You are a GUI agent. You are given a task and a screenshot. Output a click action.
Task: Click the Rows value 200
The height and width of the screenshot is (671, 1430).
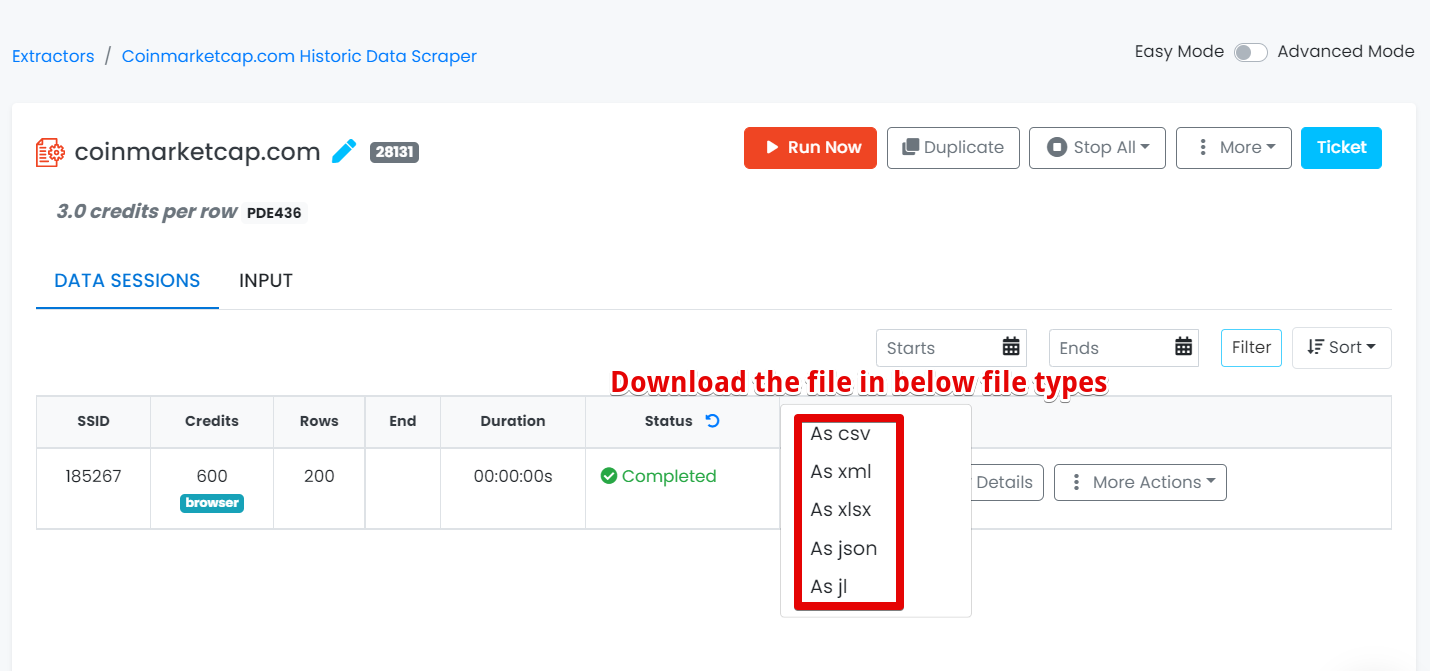[x=319, y=476]
